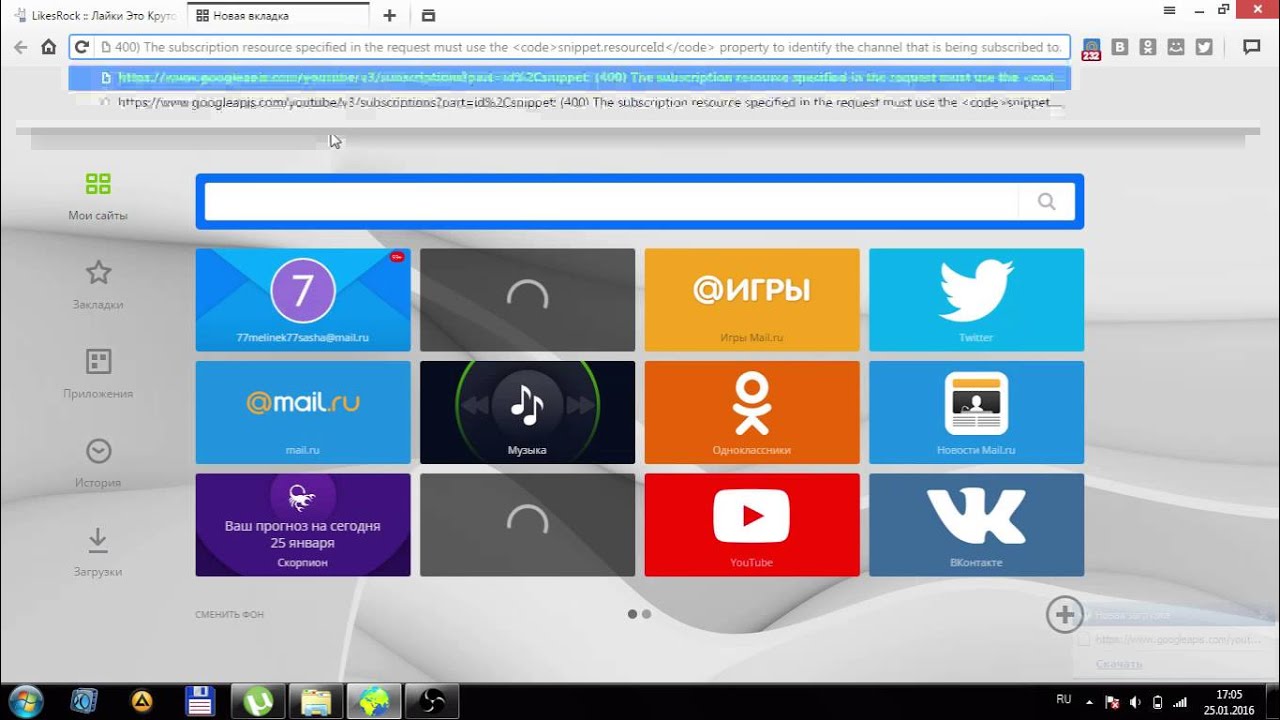The width and height of the screenshot is (1280, 720).
Task: Open the browser home page icon
Action: click(48, 47)
